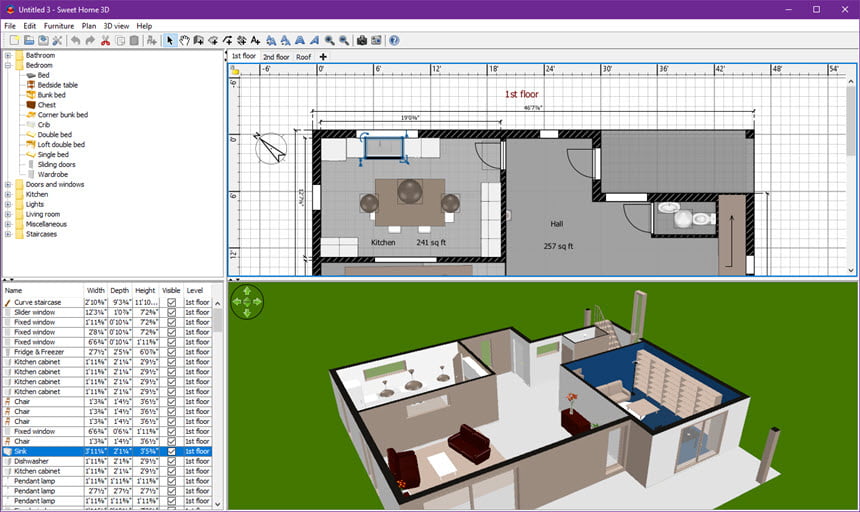Expand the Miscellaneous category
Screen dimensions: 860x512
tap(8, 224)
